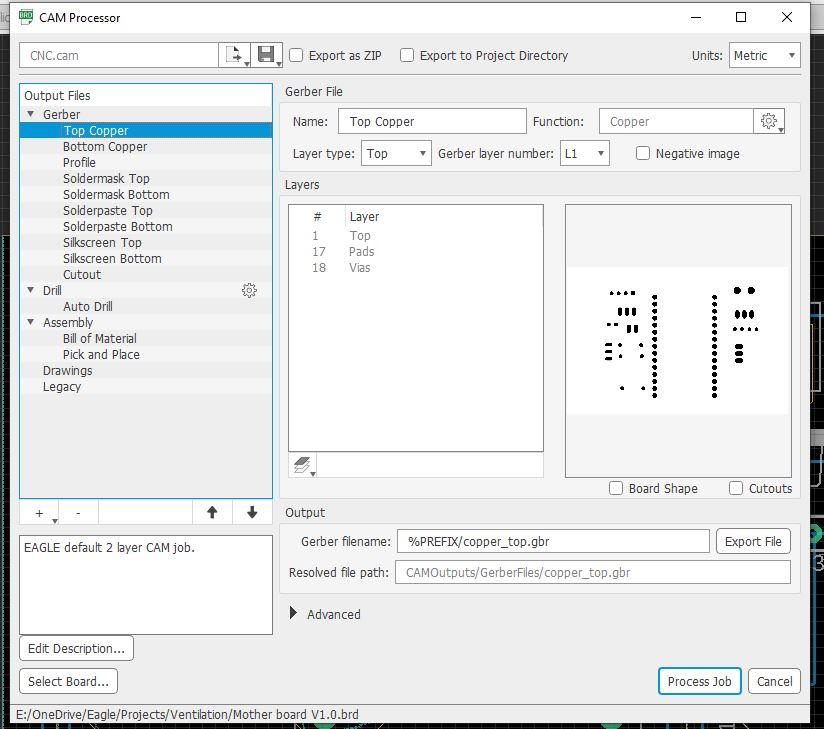Select layer row 17 Pads

tap(416, 252)
